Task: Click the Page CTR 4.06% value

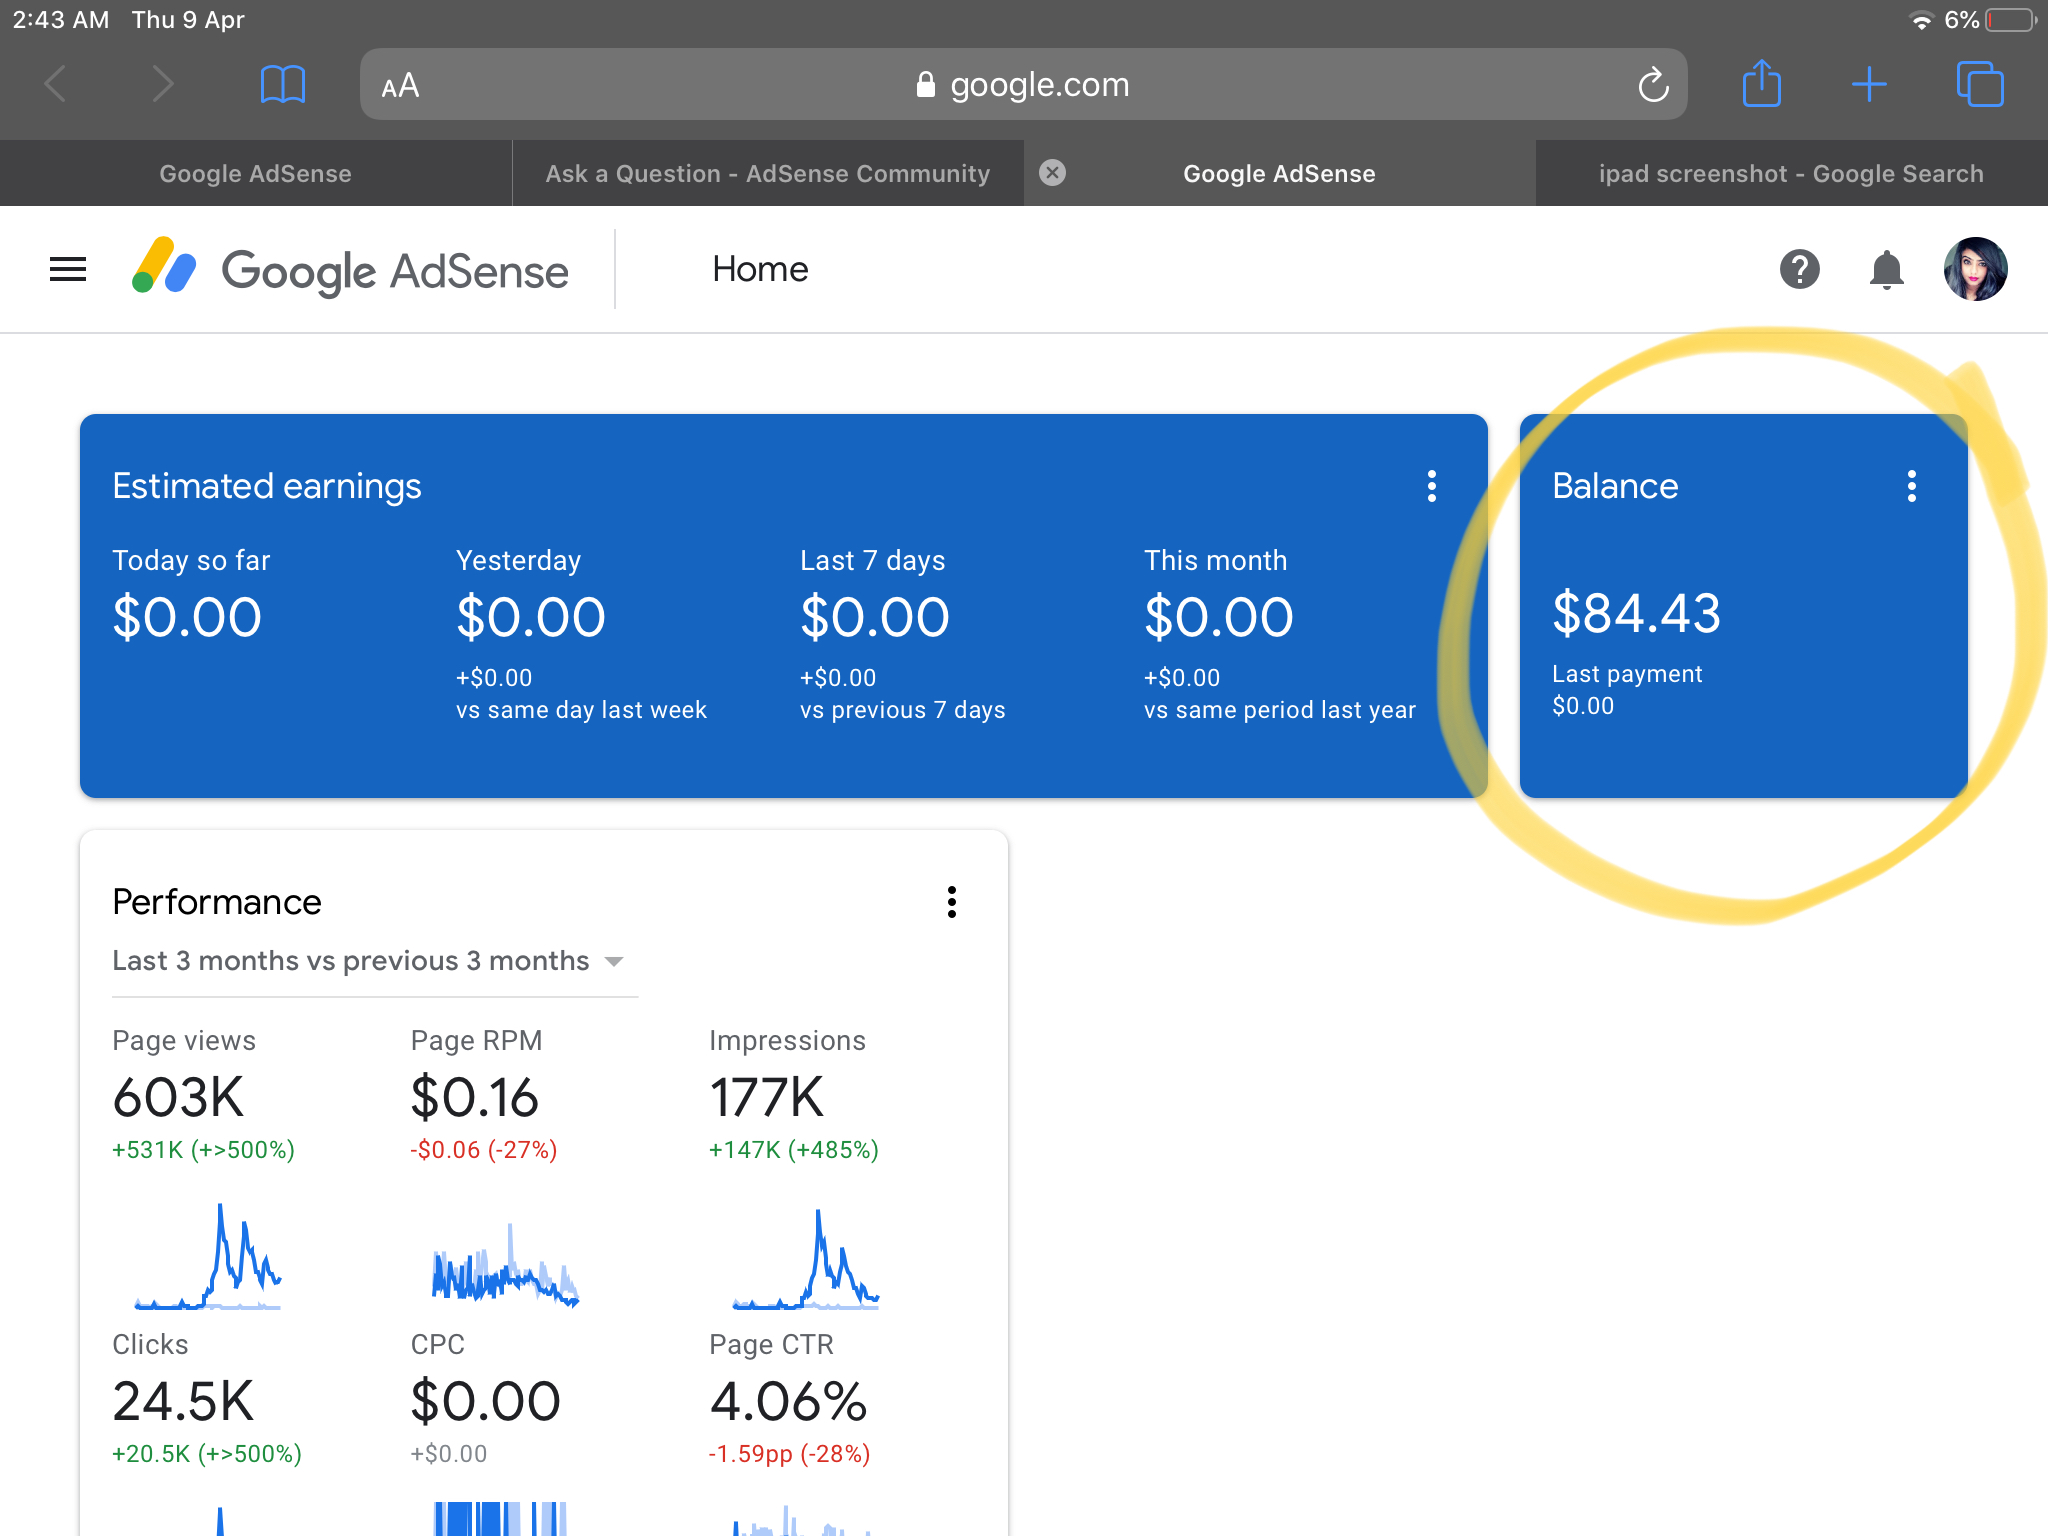Action: pyautogui.click(x=788, y=1401)
